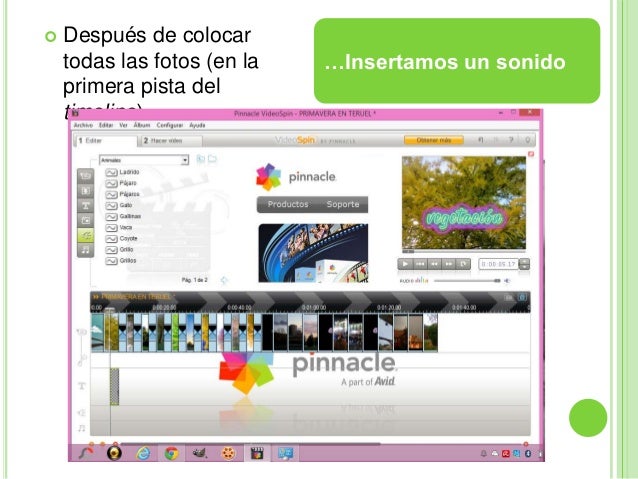Click the timecode field showing 0:00:05.17
Image resolution: width=638 pixels, height=479 pixels.
tap(498, 264)
